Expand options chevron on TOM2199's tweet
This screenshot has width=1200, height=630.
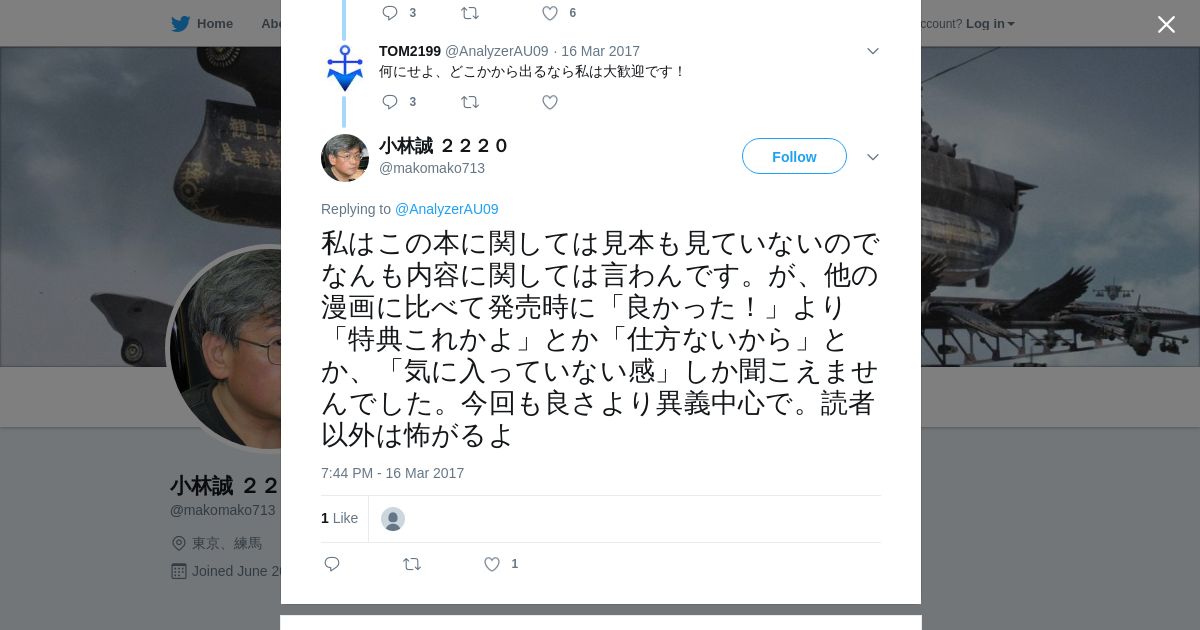872,51
